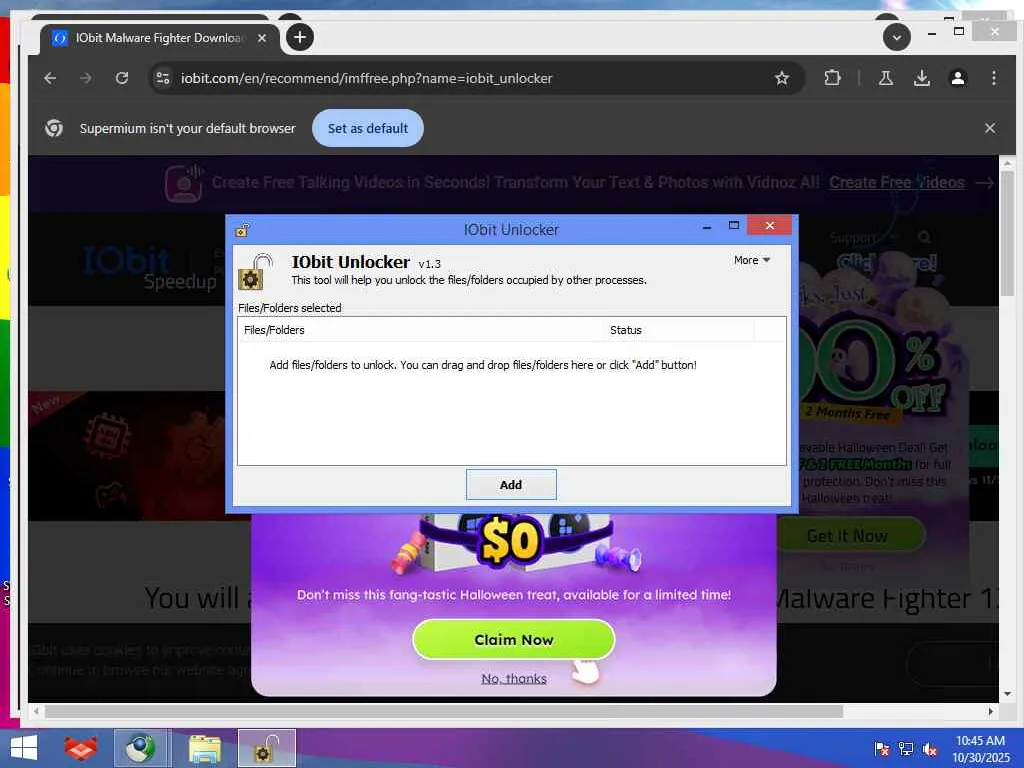Click the page scrollbar down arrow

coord(1007,694)
